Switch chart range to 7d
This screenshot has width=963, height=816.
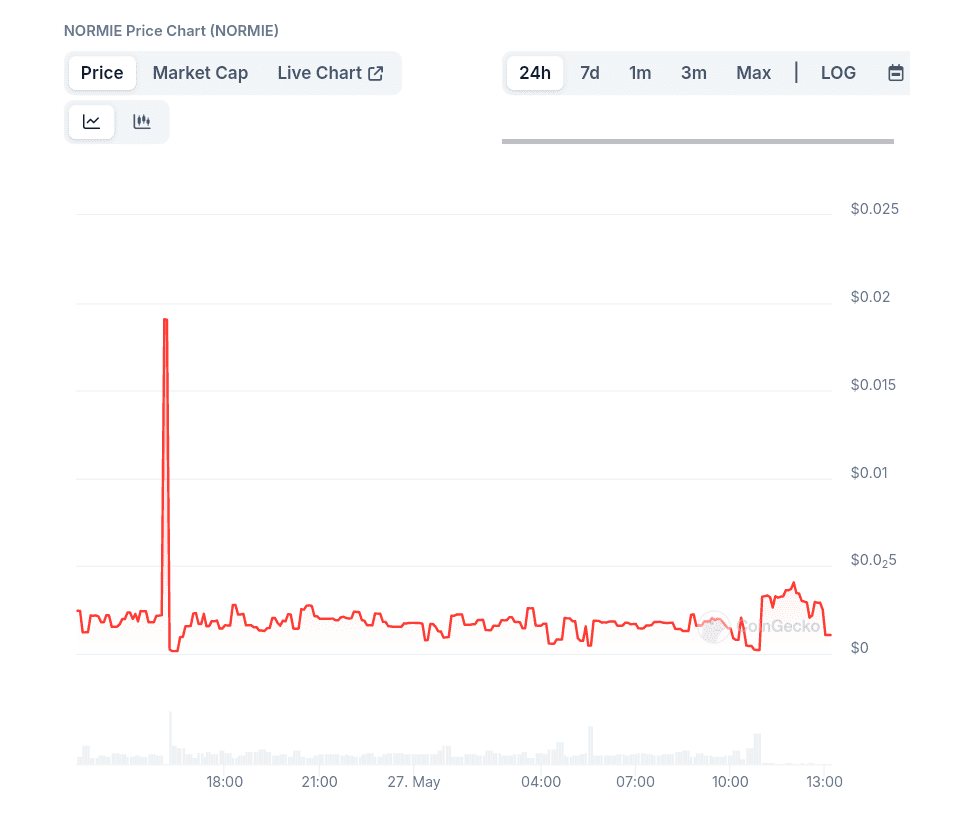pyautogui.click(x=590, y=73)
